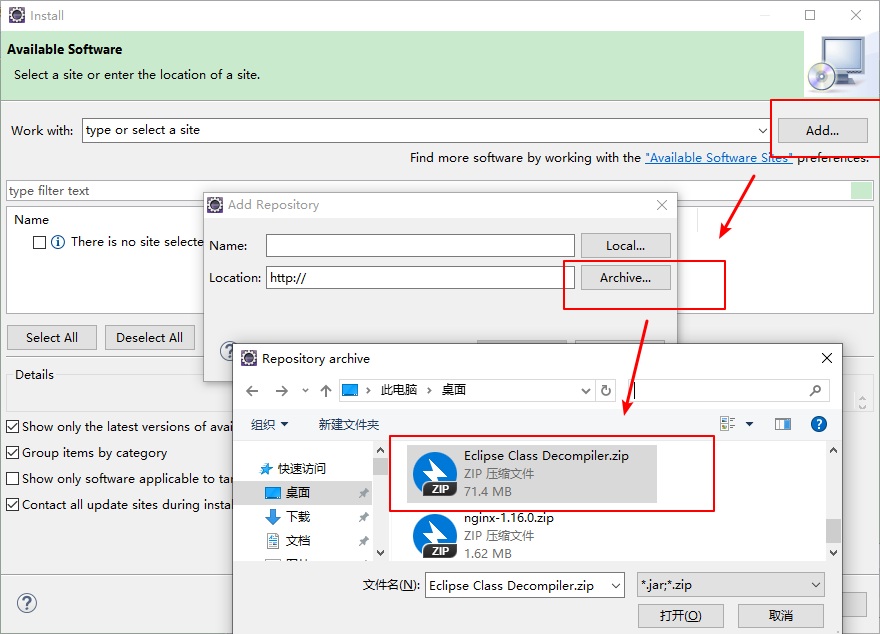This screenshot has width=880, height=634.
Task: Click the search magnifier icon
Action: point(815,390)
